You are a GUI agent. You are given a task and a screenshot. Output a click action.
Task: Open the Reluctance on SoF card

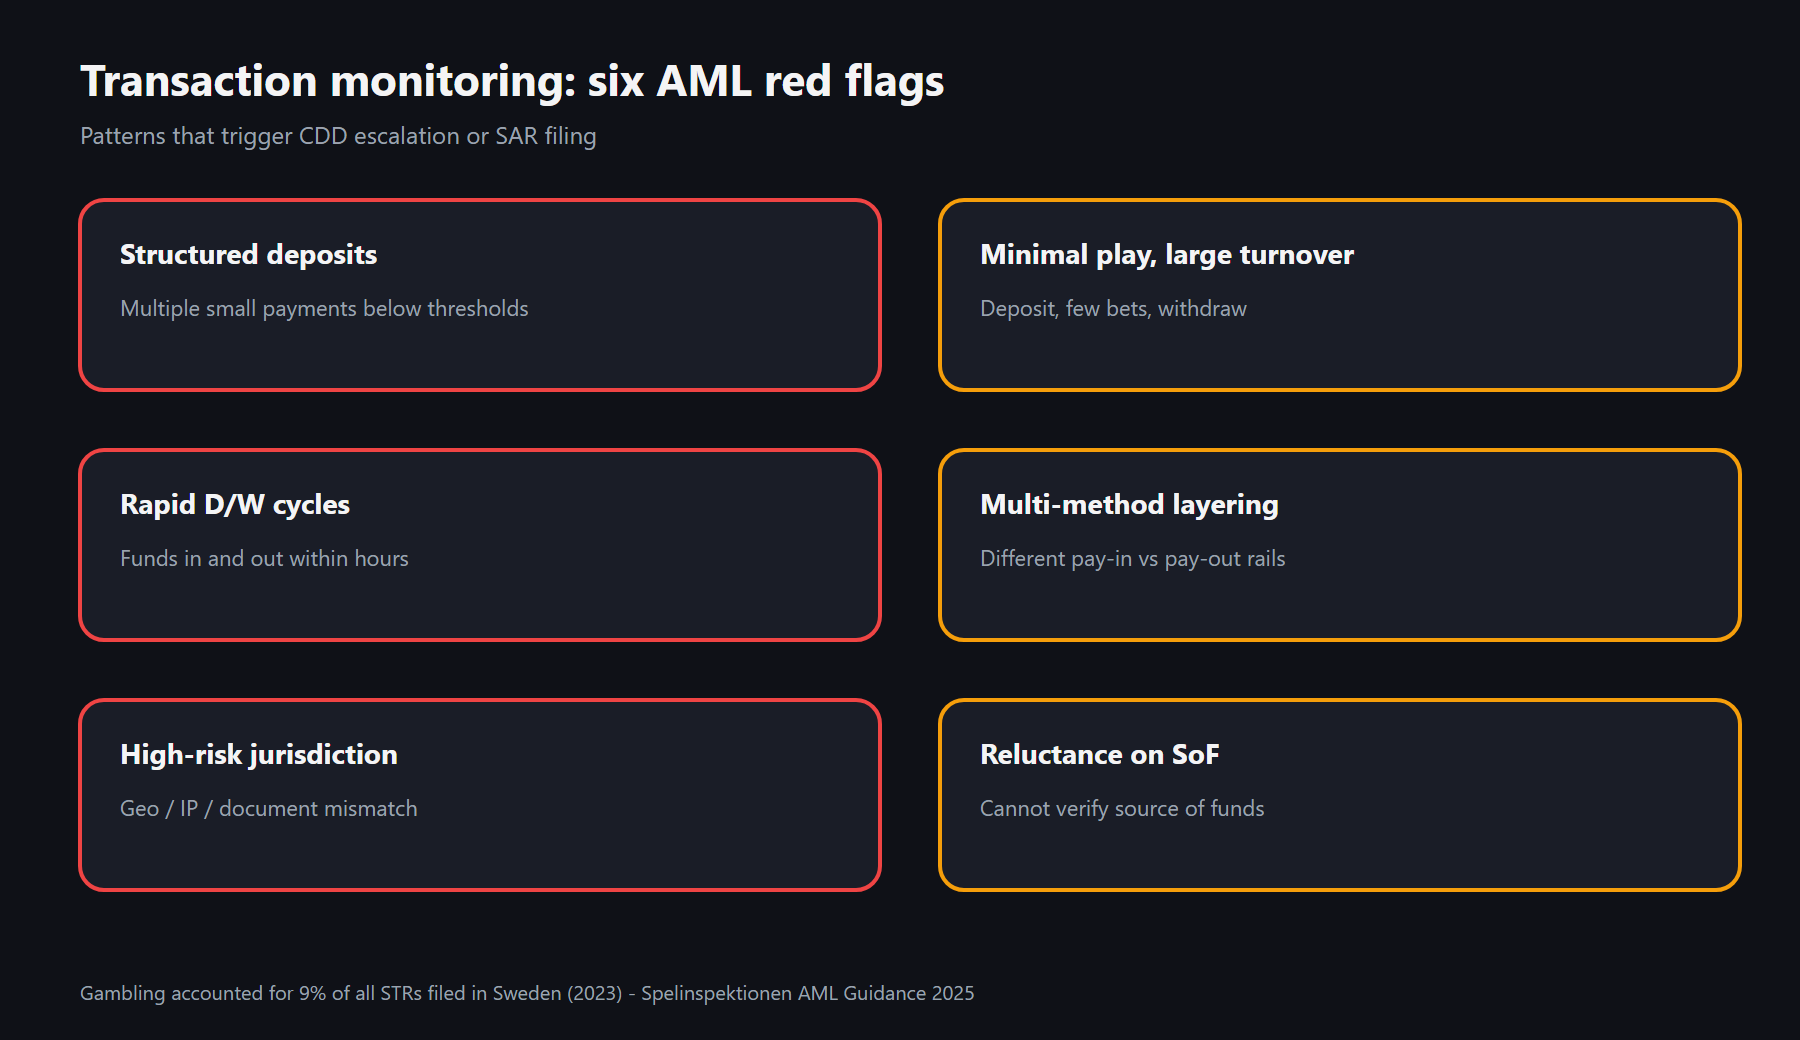click(x=1340, y=795)
